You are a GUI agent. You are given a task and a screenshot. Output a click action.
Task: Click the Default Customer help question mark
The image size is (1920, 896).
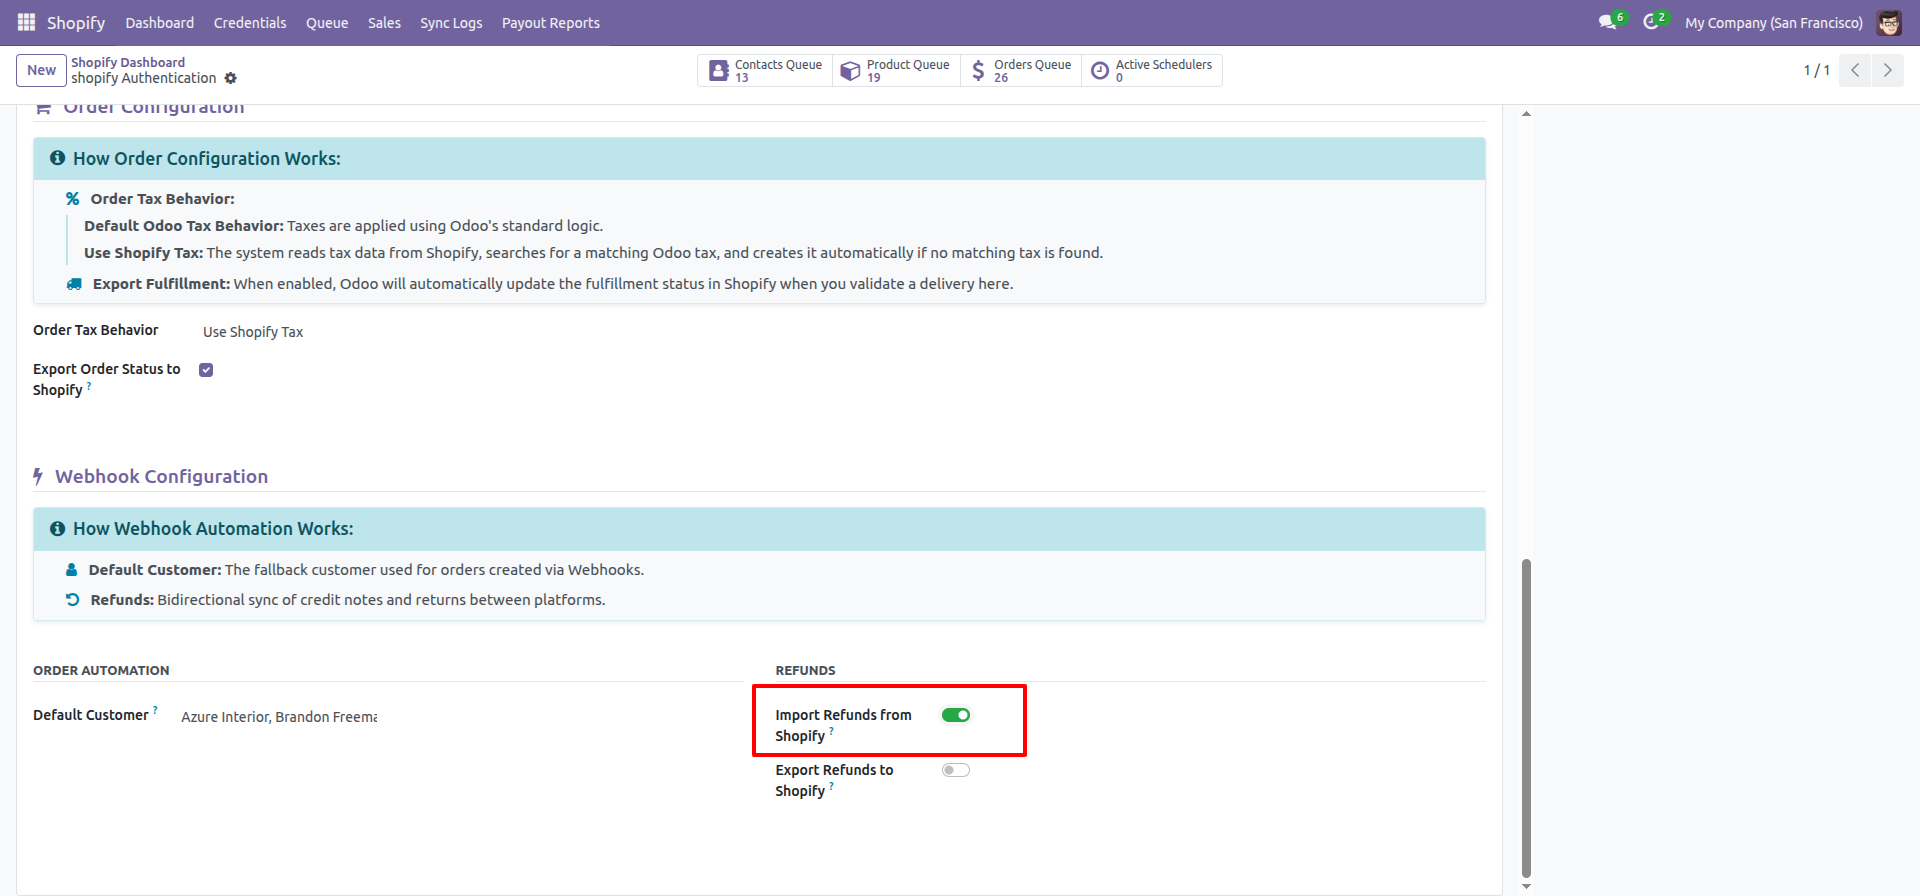click(155, 710)
